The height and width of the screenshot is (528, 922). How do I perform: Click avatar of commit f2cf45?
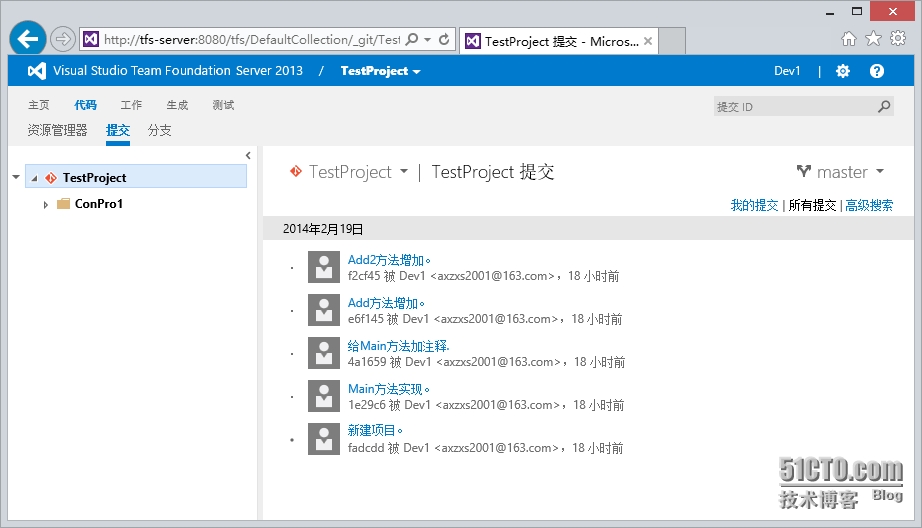pyautogui.click(x=324, y=267)
